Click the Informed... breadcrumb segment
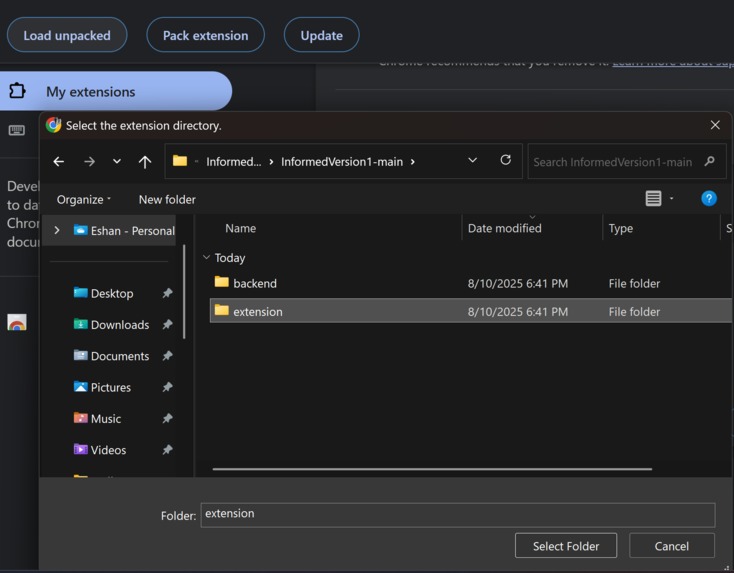This screenshot has height=573, width=734. pyautogui.click(x=234, y=162)
